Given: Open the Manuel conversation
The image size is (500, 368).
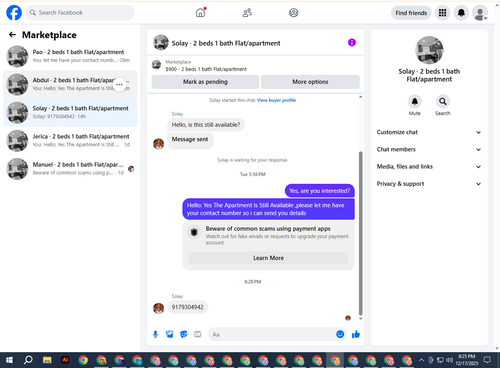Looking at the screenshot, I should point(70,168).
